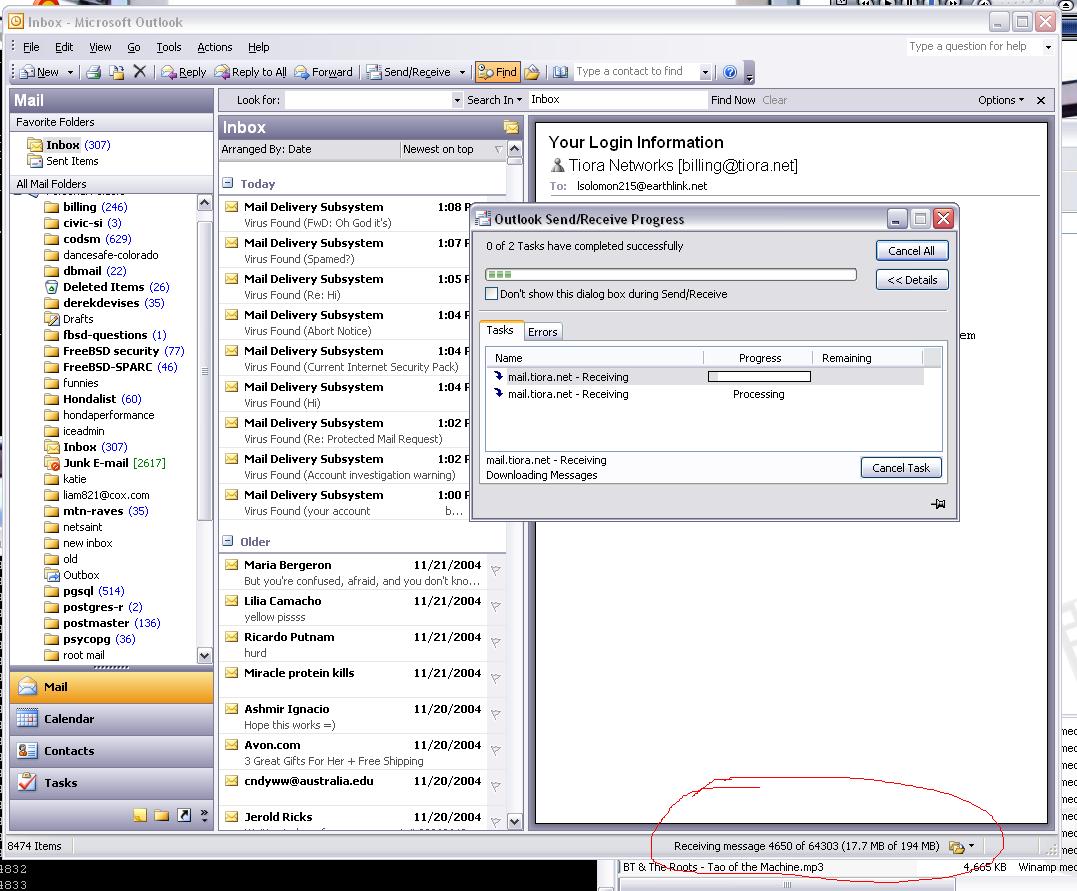Expand the Send/Receive dropdown arrow

(462, 72)
